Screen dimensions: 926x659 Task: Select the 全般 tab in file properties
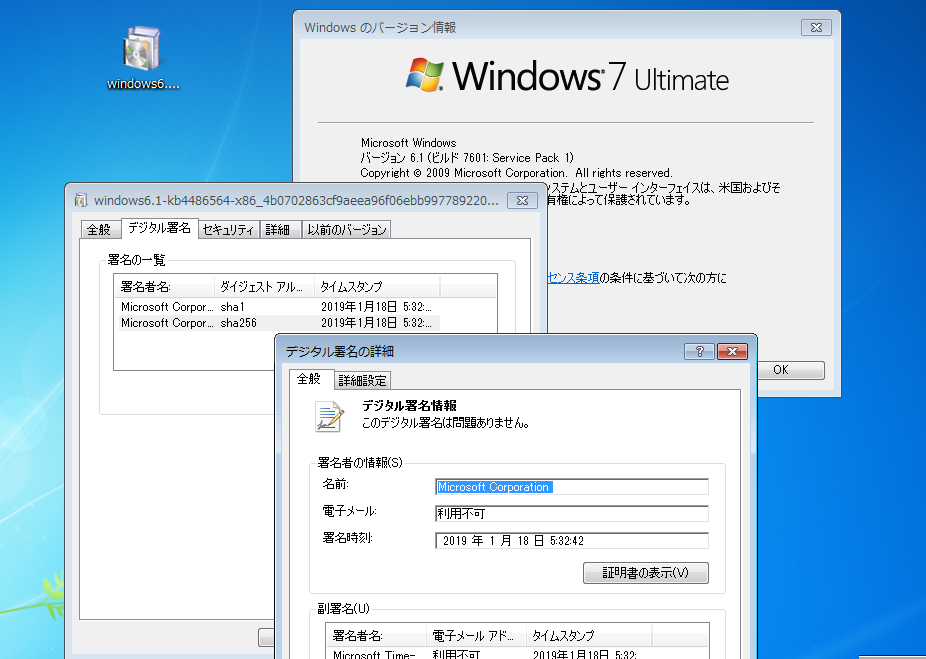click(99, 229)
